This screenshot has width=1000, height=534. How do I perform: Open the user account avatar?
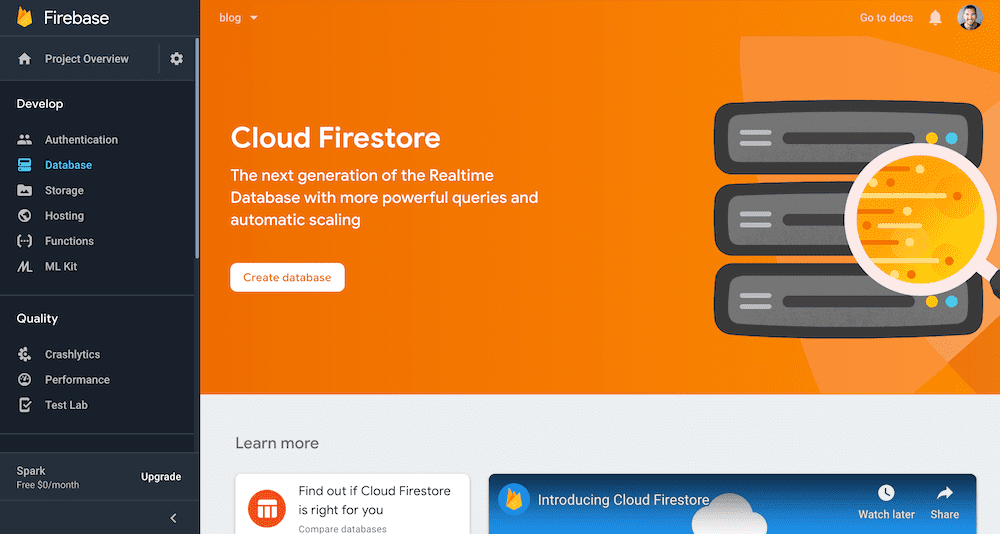click(x=969, y=17)
